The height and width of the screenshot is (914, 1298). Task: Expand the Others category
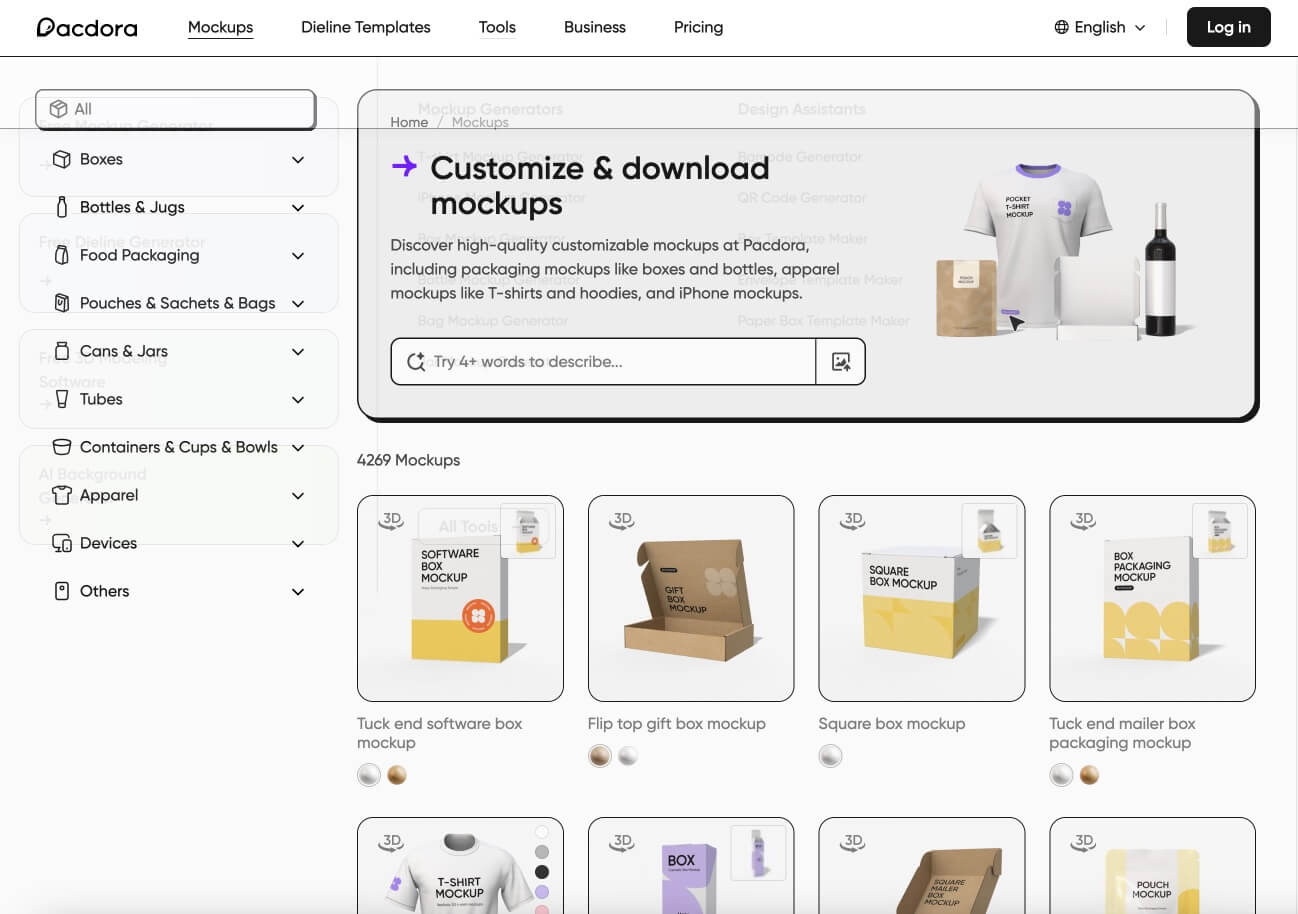(x=297, y=592)
